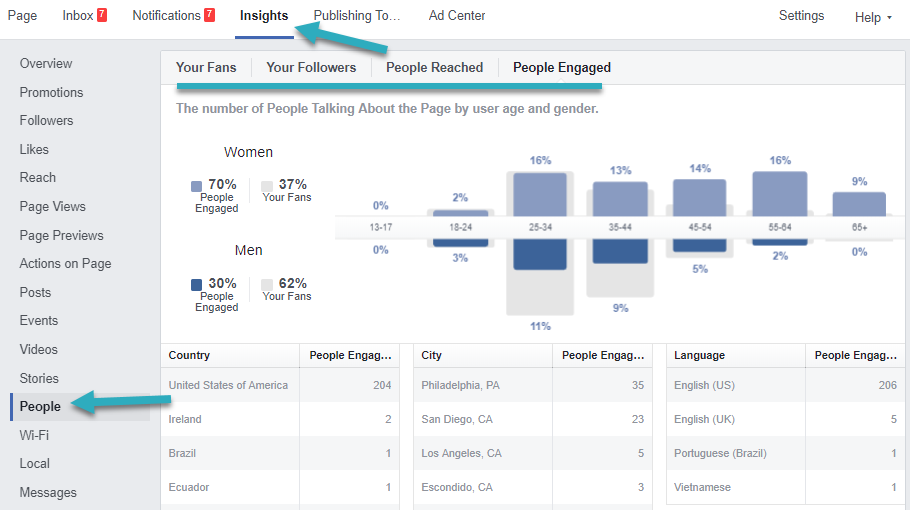Viewport: 910px width, 510px height.
Task: Open Messages from the sidebar
Action: [x=48, y=492]
